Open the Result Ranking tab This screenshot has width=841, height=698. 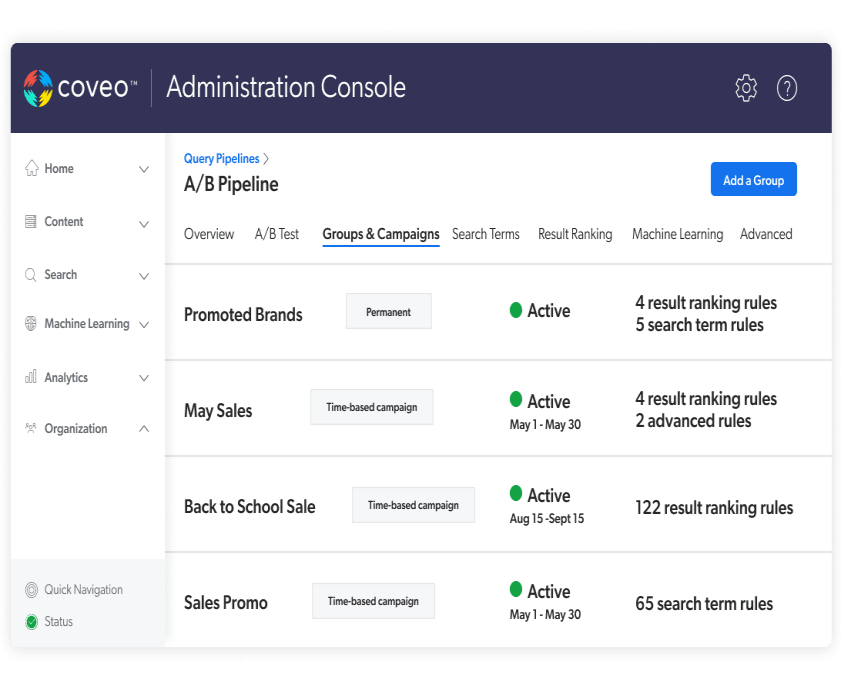click(x=575, y=234)
